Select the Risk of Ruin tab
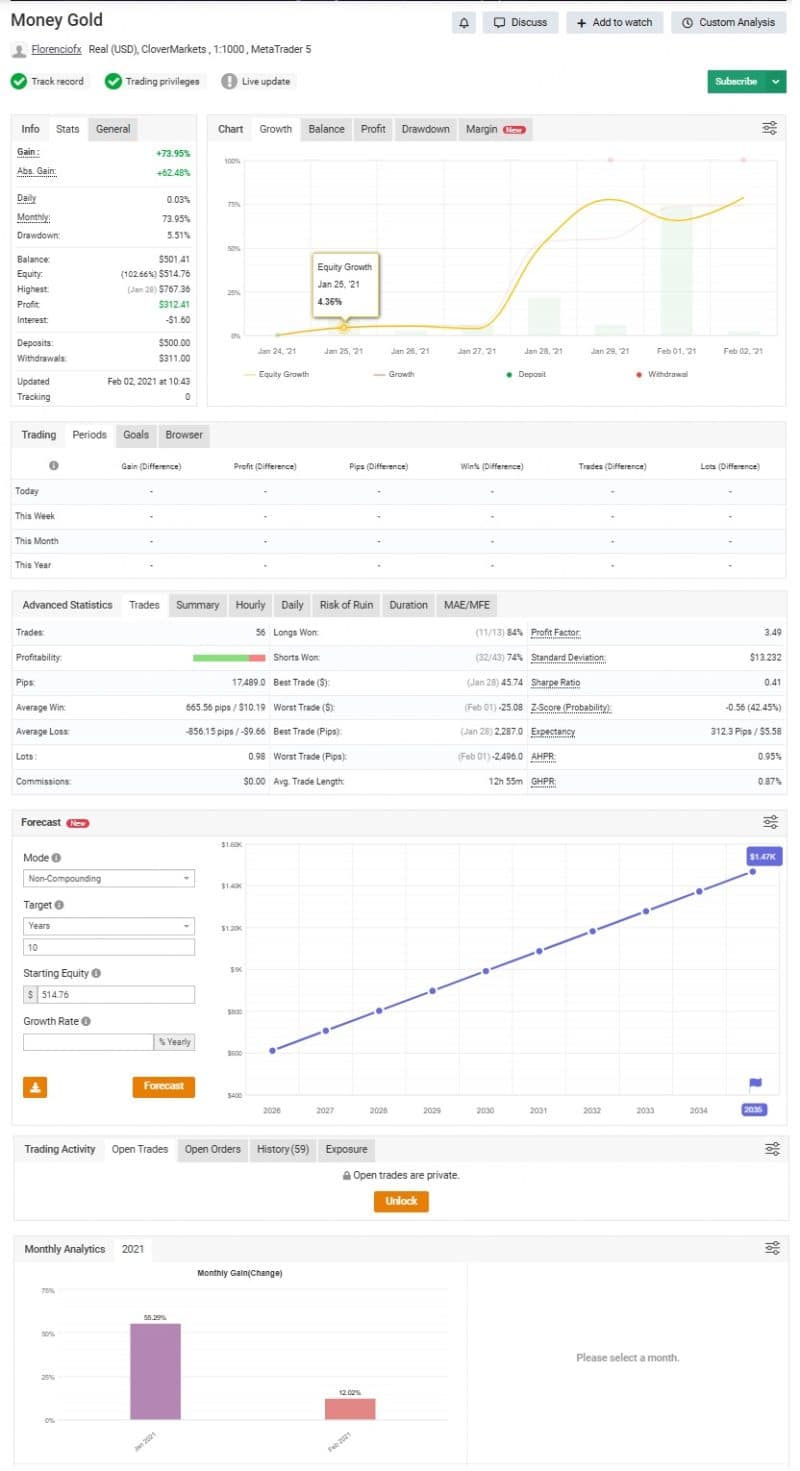 pos(346,605)
